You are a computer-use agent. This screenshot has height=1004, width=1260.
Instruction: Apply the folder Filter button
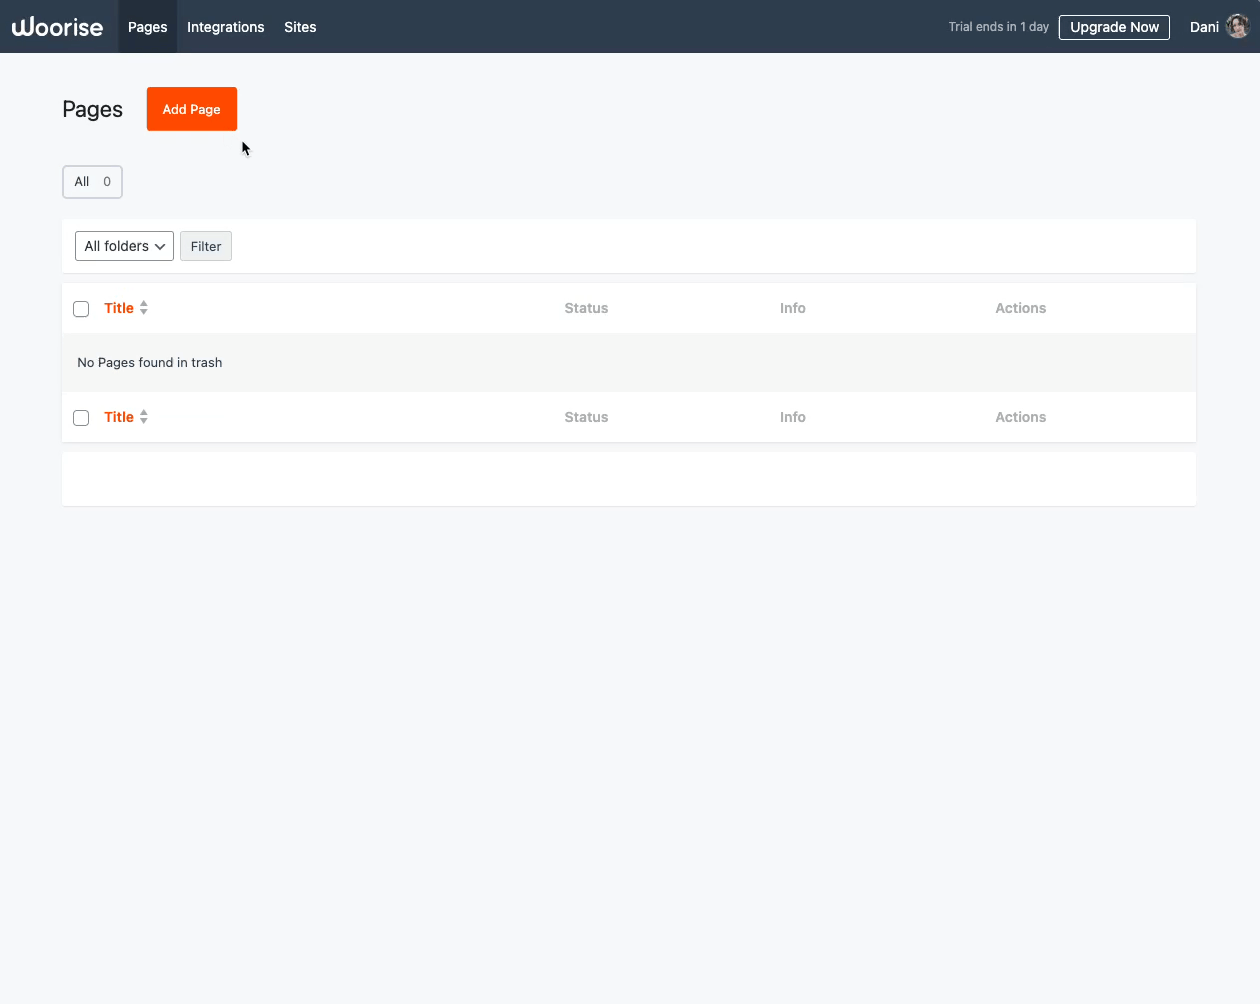(x=206, y=246)
